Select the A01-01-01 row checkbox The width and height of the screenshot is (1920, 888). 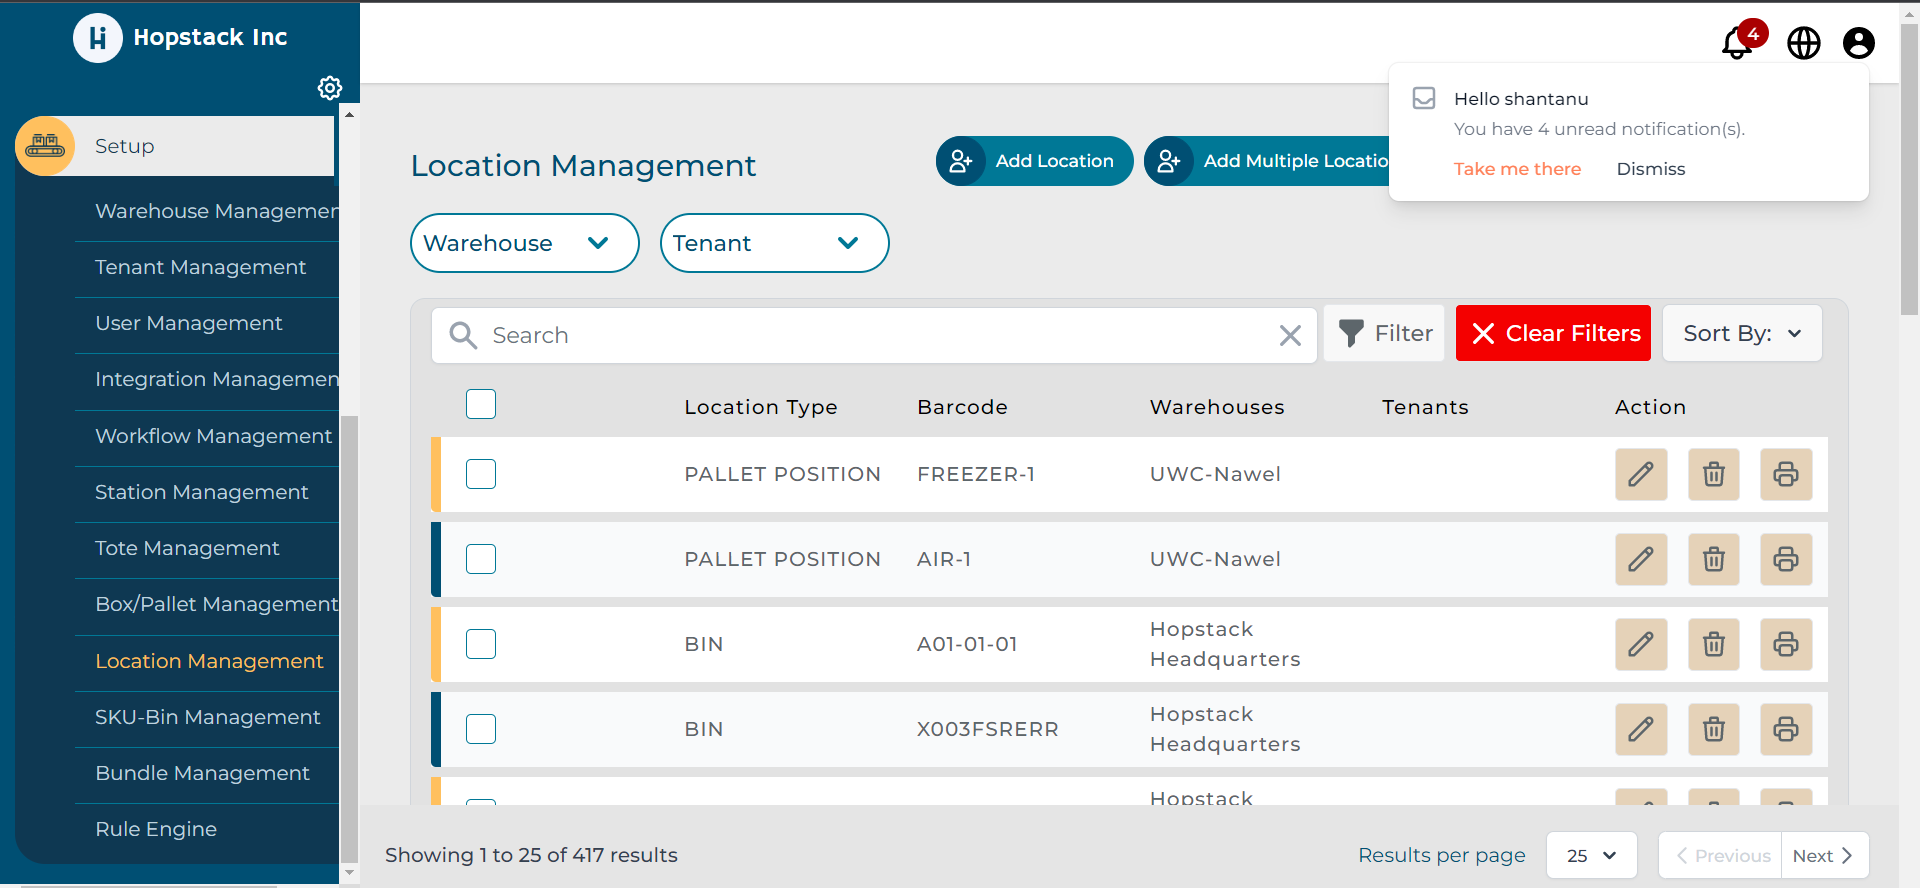click(481, 644)
